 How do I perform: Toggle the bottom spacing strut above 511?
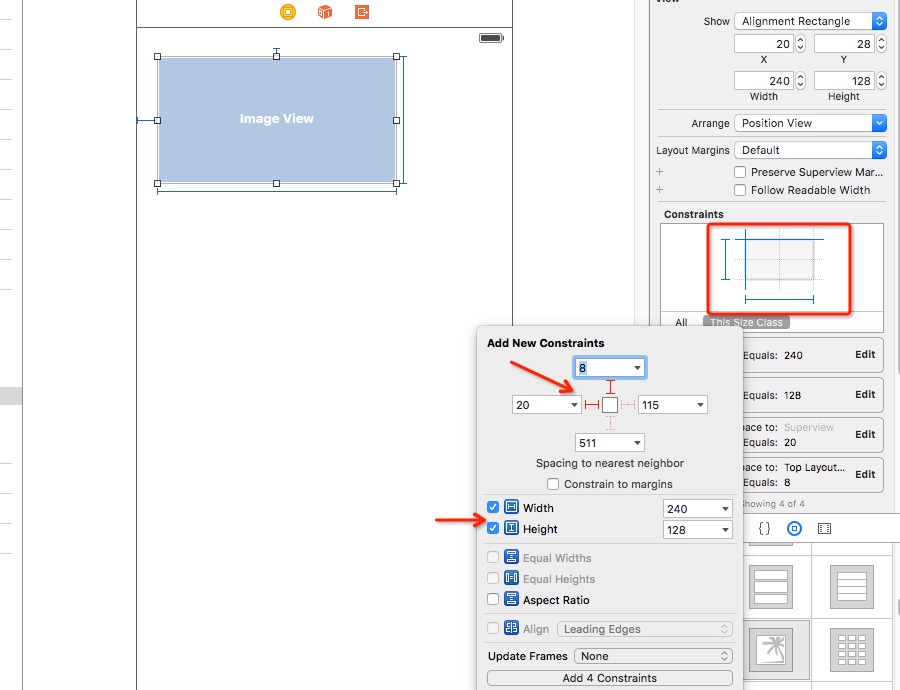coord(610,423)
